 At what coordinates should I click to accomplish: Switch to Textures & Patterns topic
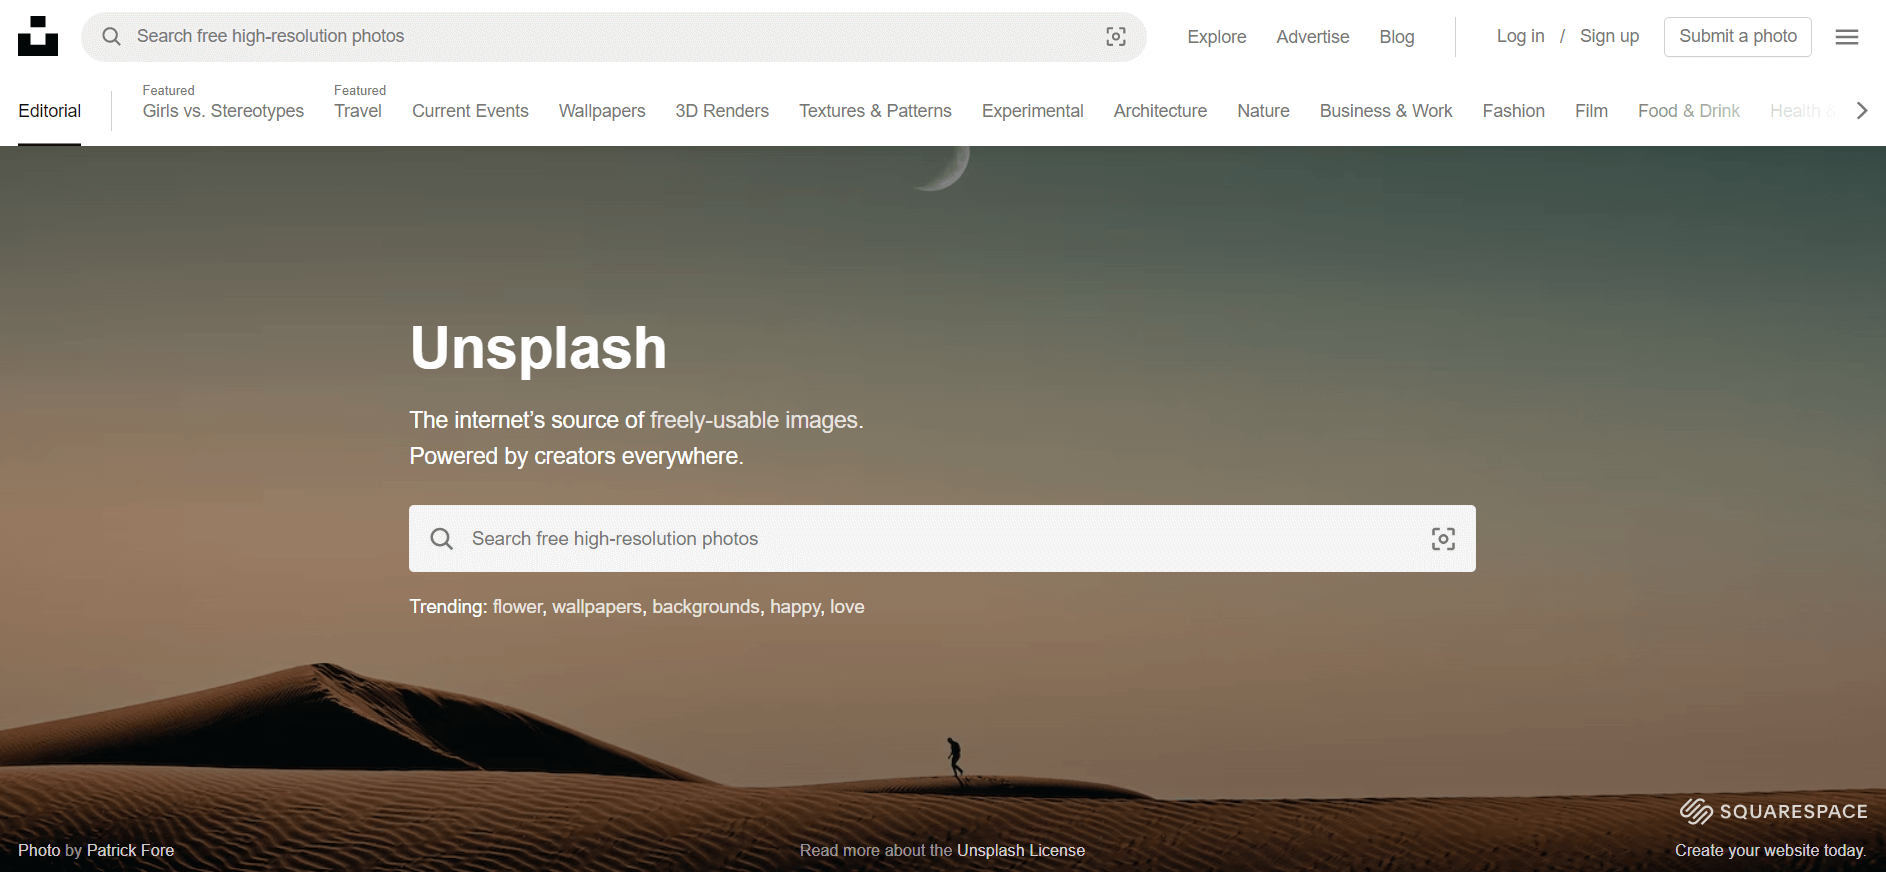875,111
